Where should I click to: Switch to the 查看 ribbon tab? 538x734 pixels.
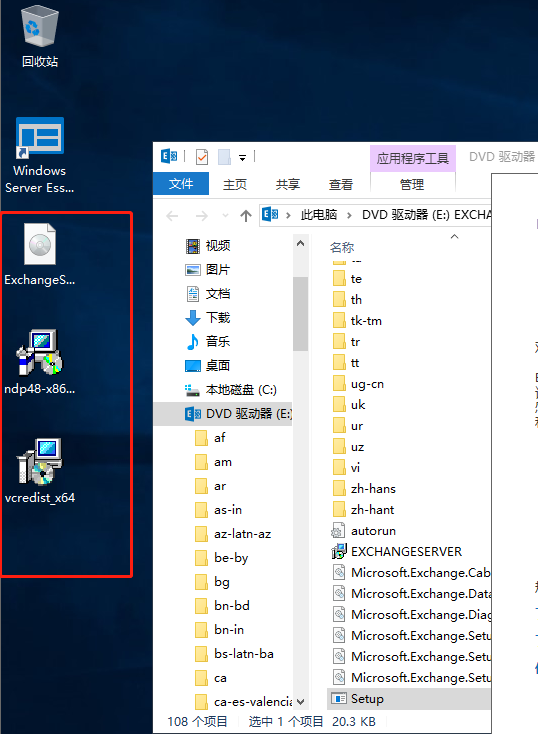coord(340,184)
